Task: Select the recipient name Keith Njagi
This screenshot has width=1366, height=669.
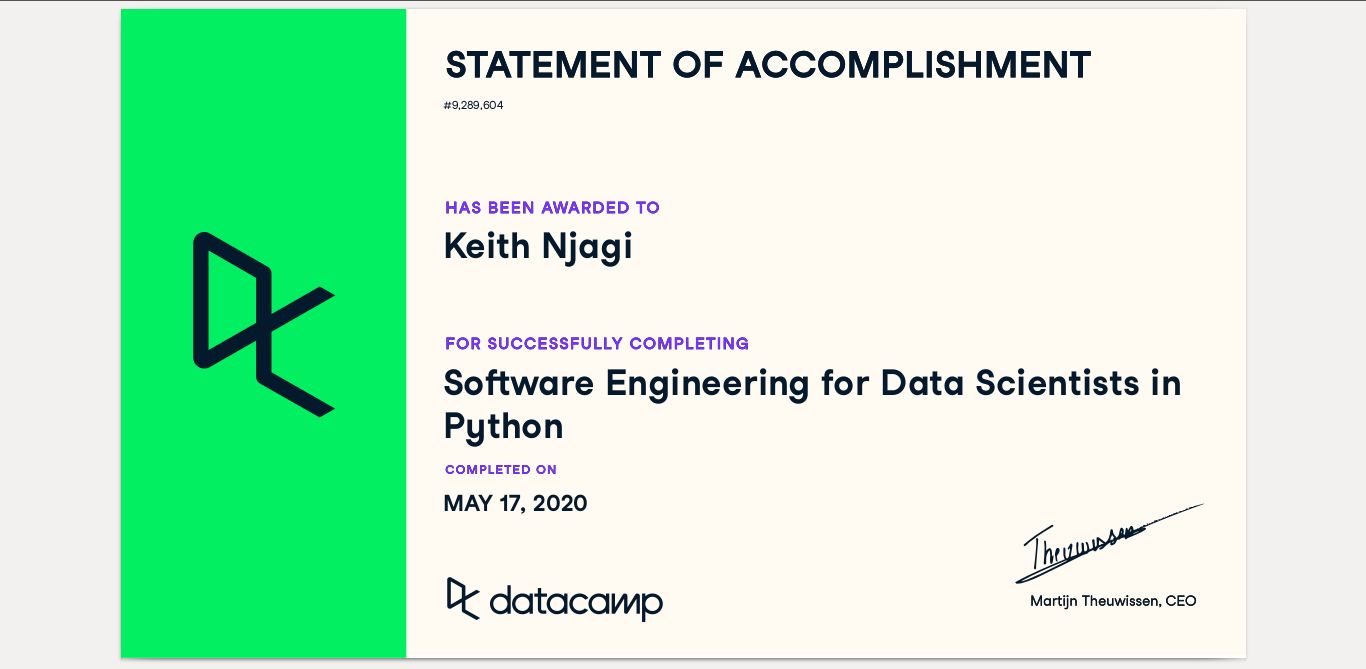Action: [x=538, y=246]
